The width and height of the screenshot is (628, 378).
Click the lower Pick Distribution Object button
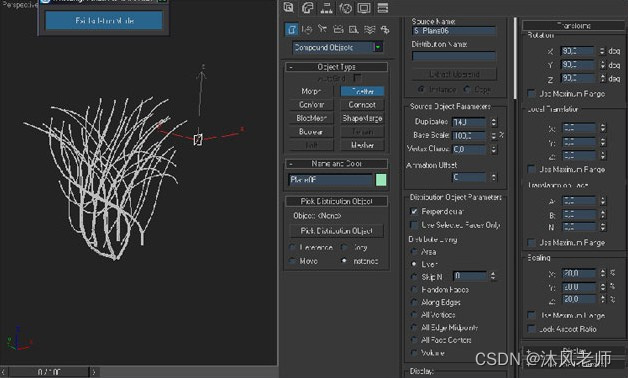[x=336, y=231]
